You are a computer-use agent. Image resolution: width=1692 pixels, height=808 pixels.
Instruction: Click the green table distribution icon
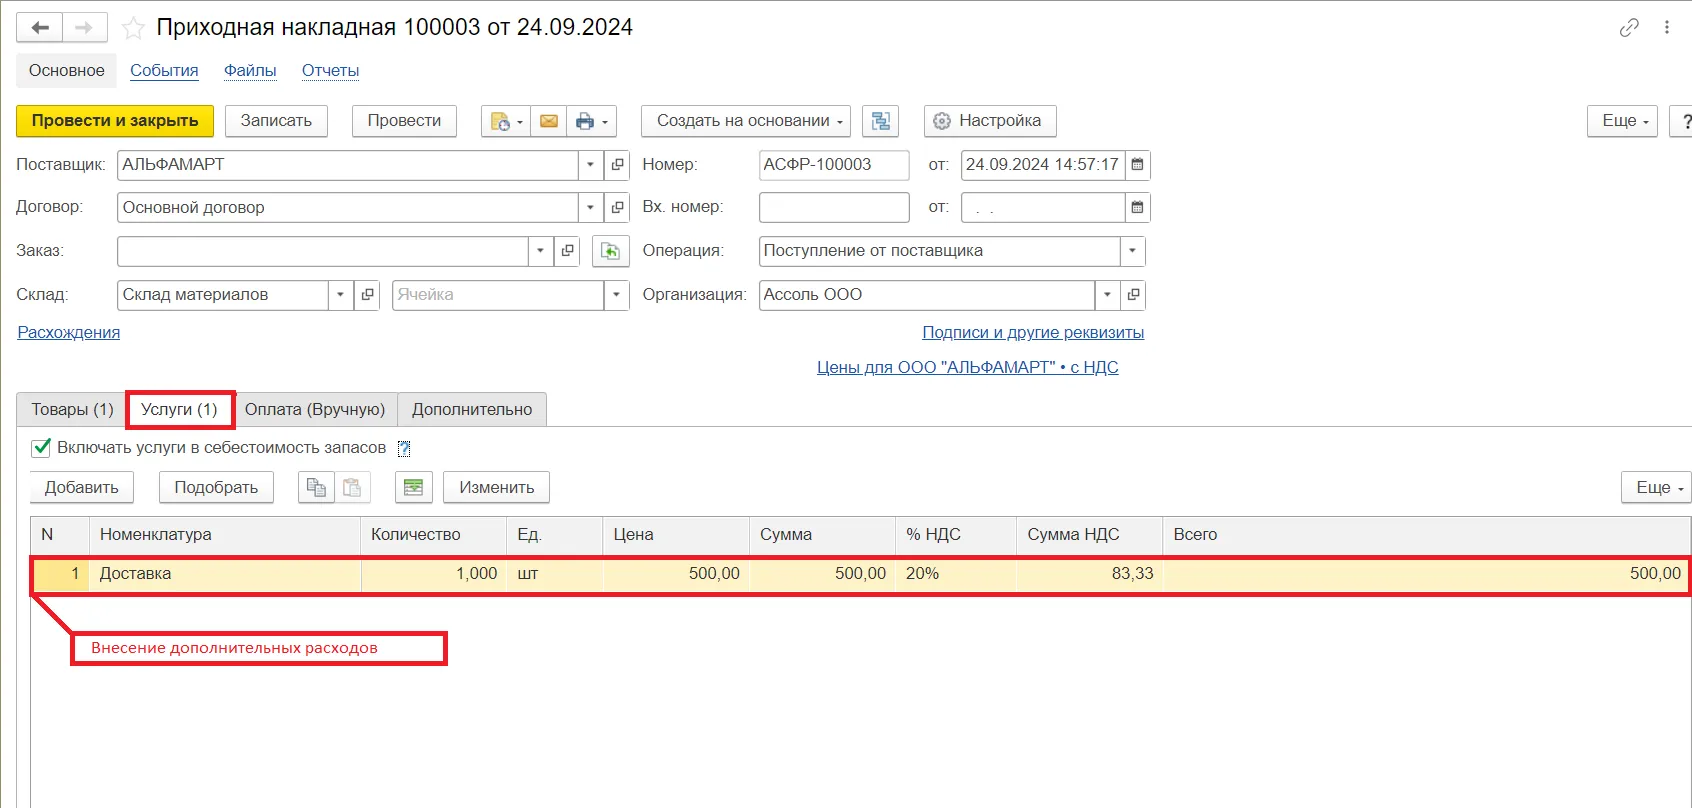tap(413, 488)
